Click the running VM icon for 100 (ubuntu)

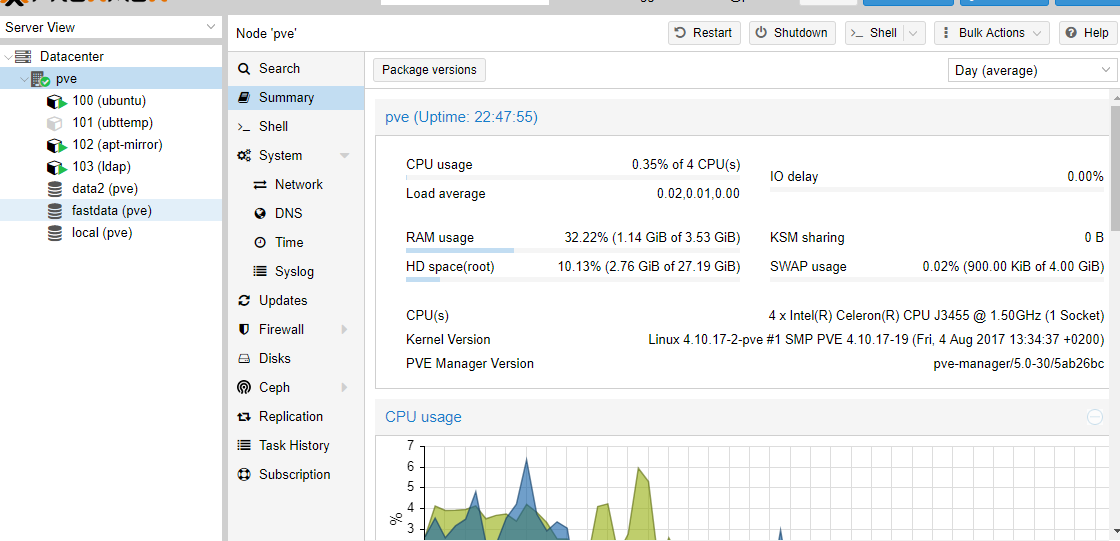57,101
